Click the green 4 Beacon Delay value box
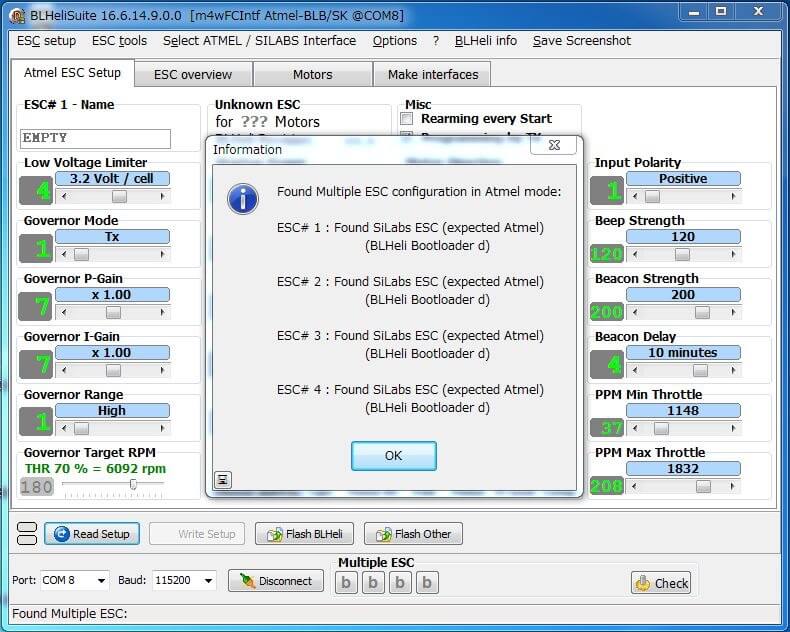This screenshot has height=632, width=790. 607,364
